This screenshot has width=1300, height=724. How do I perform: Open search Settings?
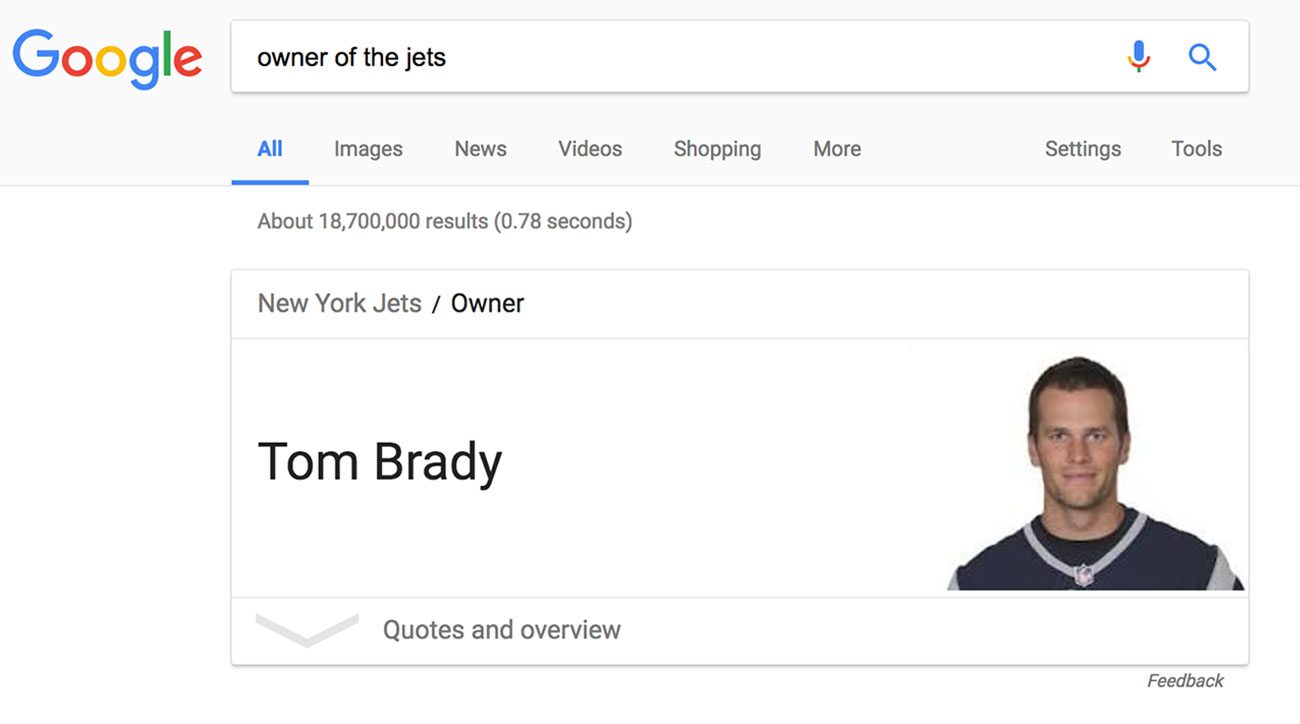click(1082, 148)
